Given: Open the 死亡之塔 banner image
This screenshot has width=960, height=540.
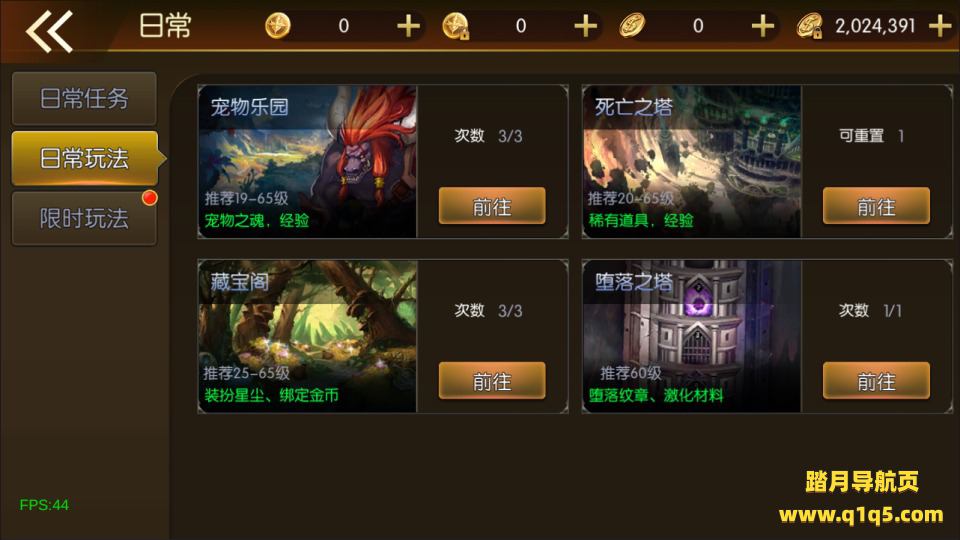Looking at the screenshot, I should coord(692,162).
